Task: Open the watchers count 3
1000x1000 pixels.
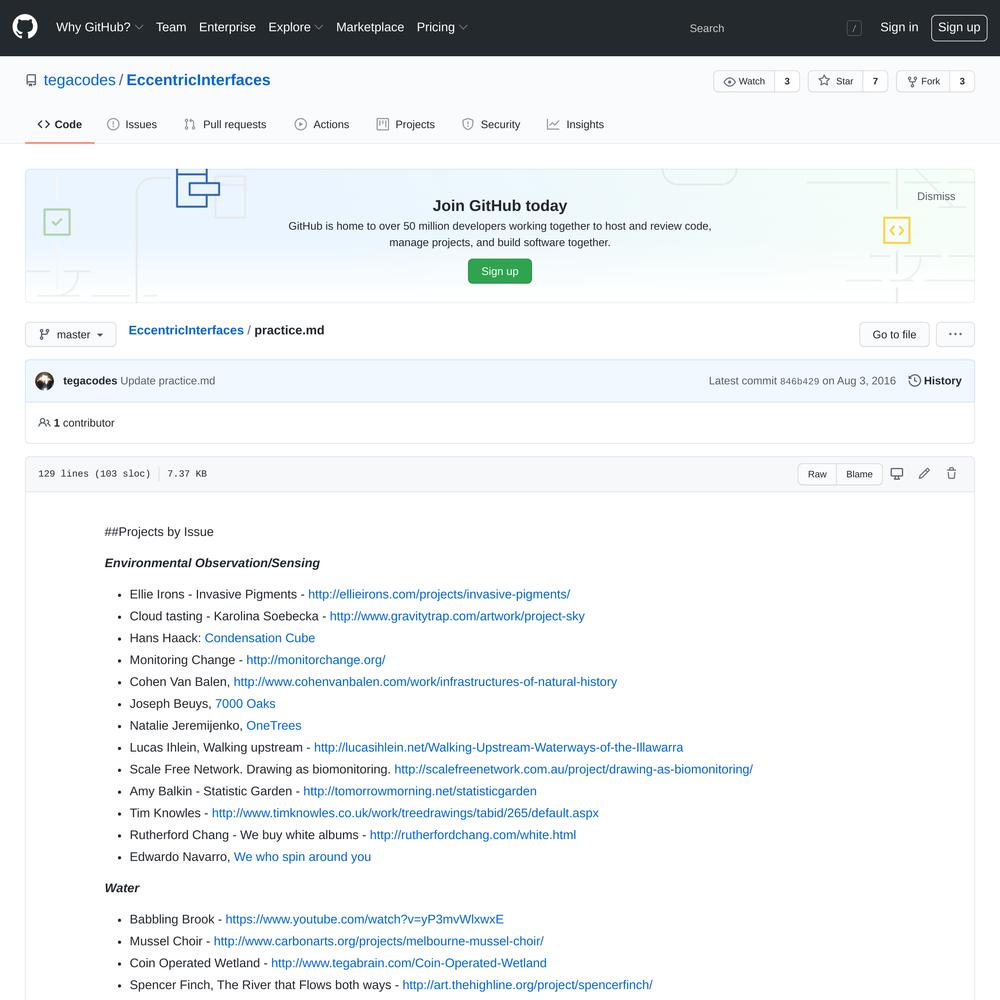Action: [x=787, y=81]
